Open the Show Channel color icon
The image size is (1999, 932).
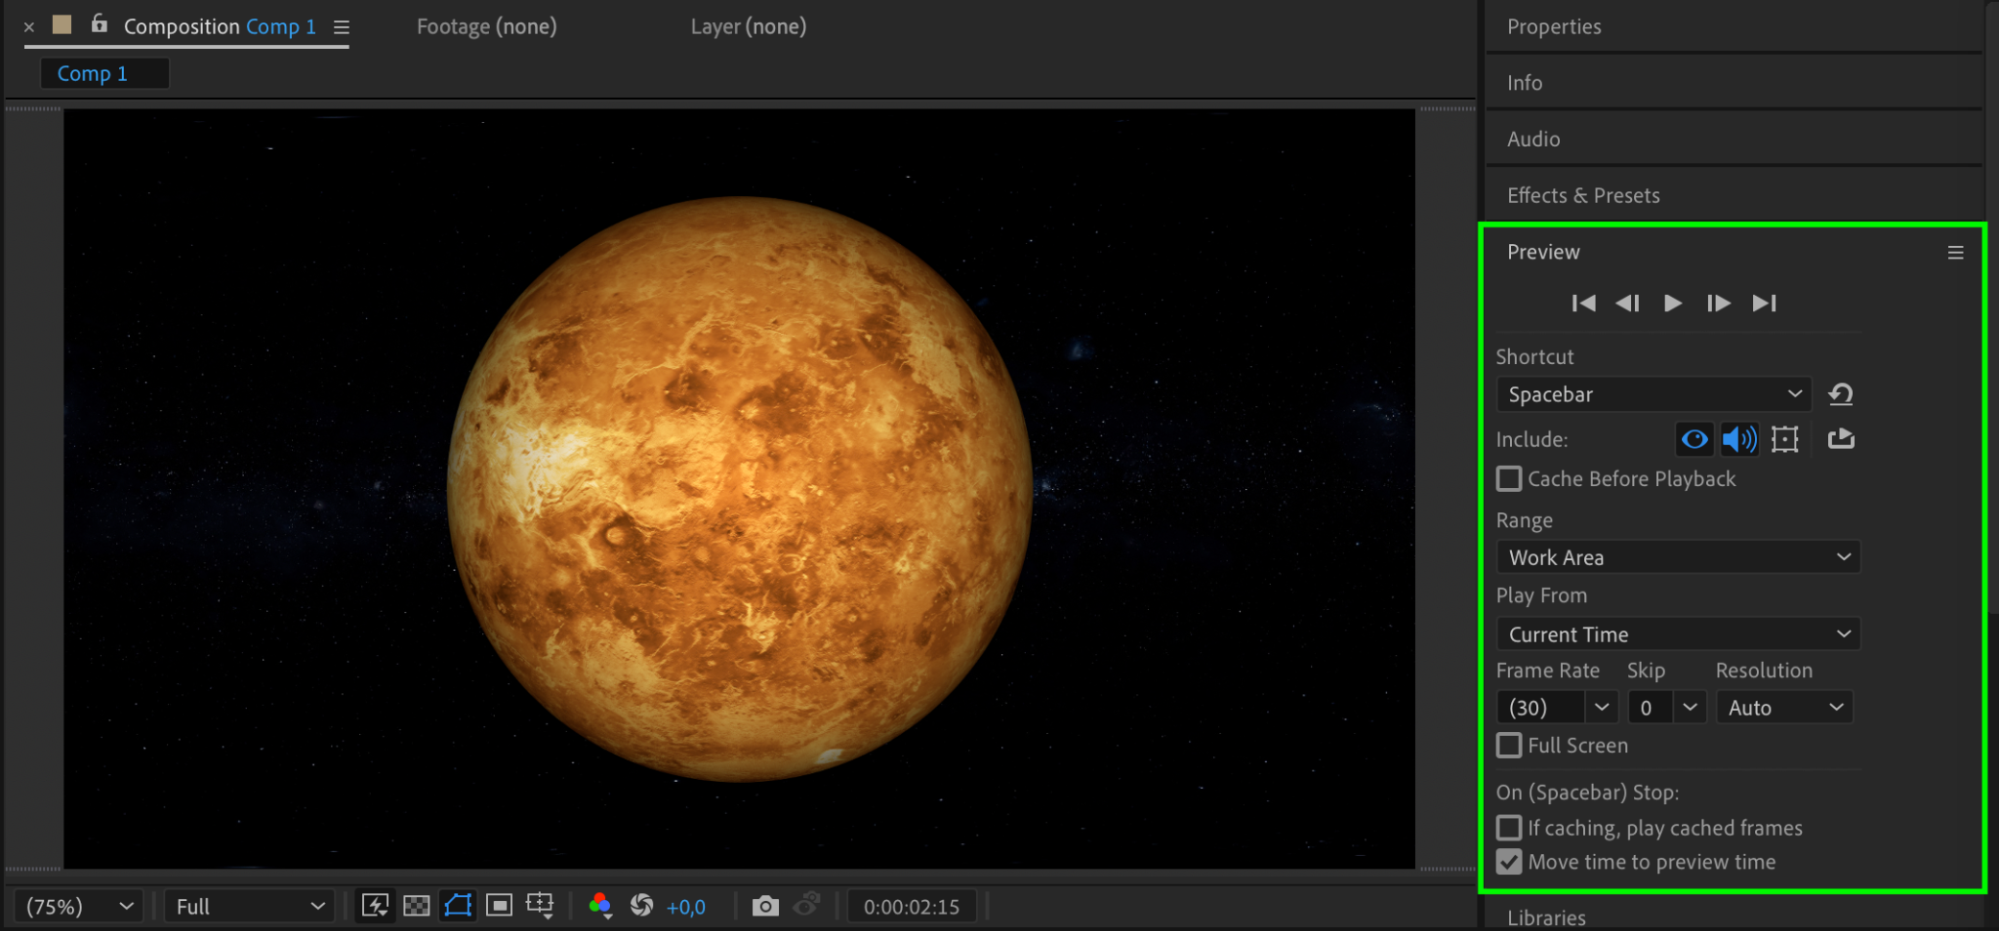coord(600,906)
